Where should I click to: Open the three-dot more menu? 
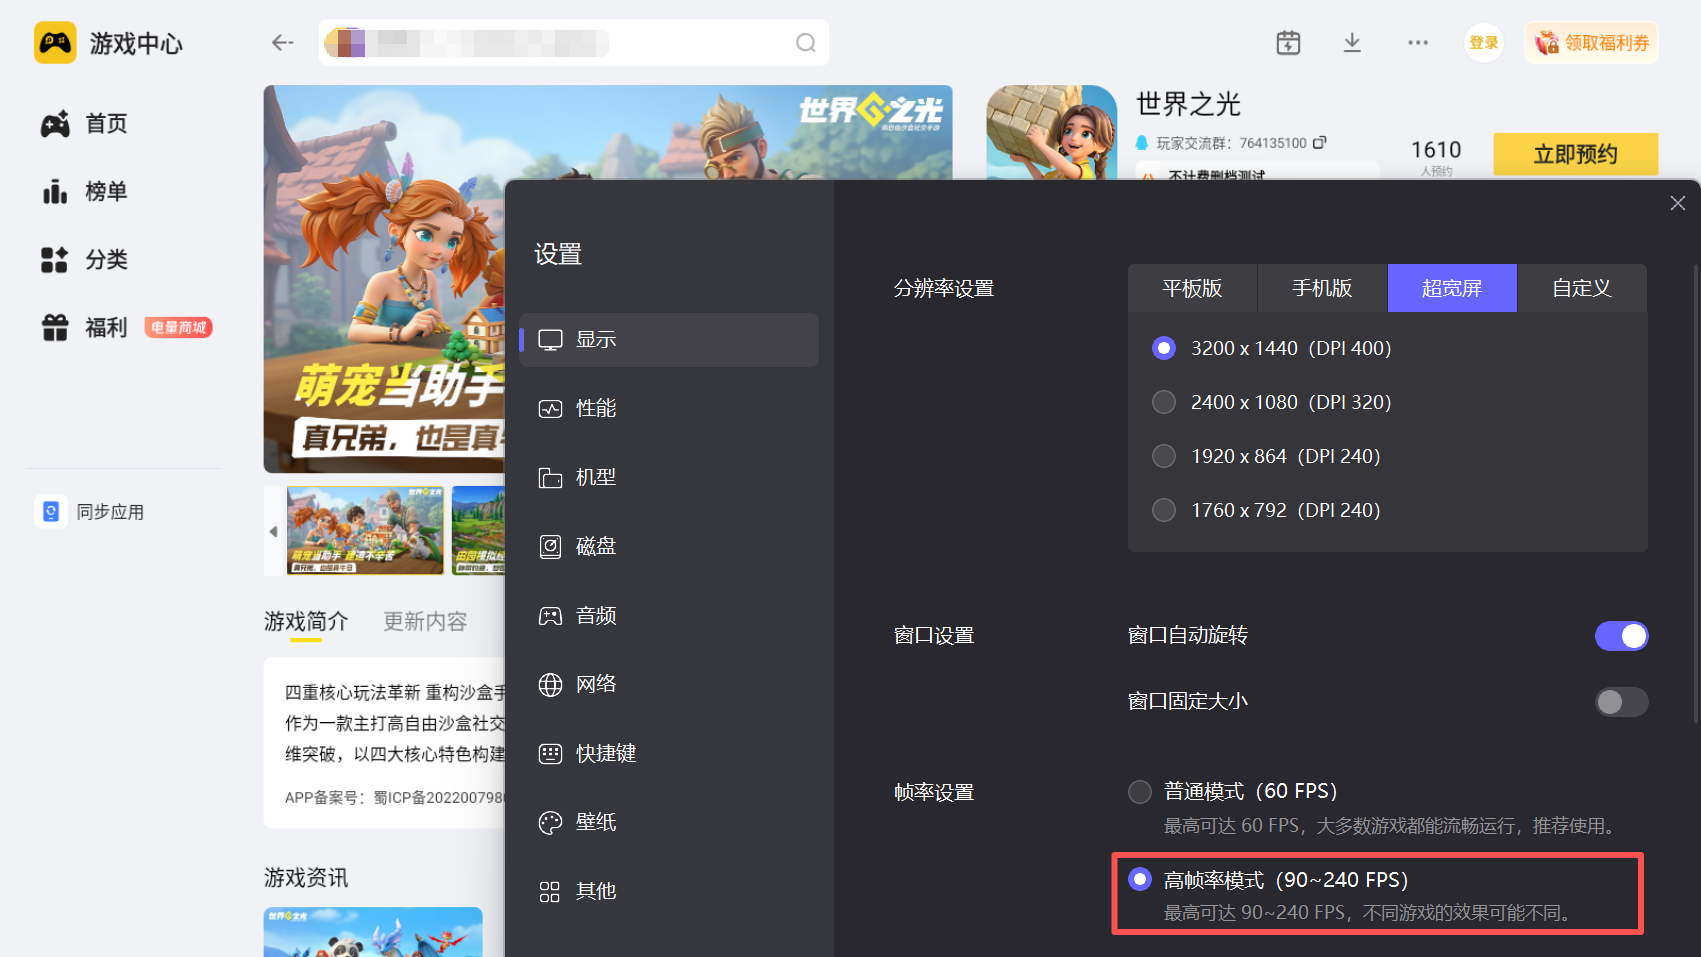click(x=1418, y=42)
